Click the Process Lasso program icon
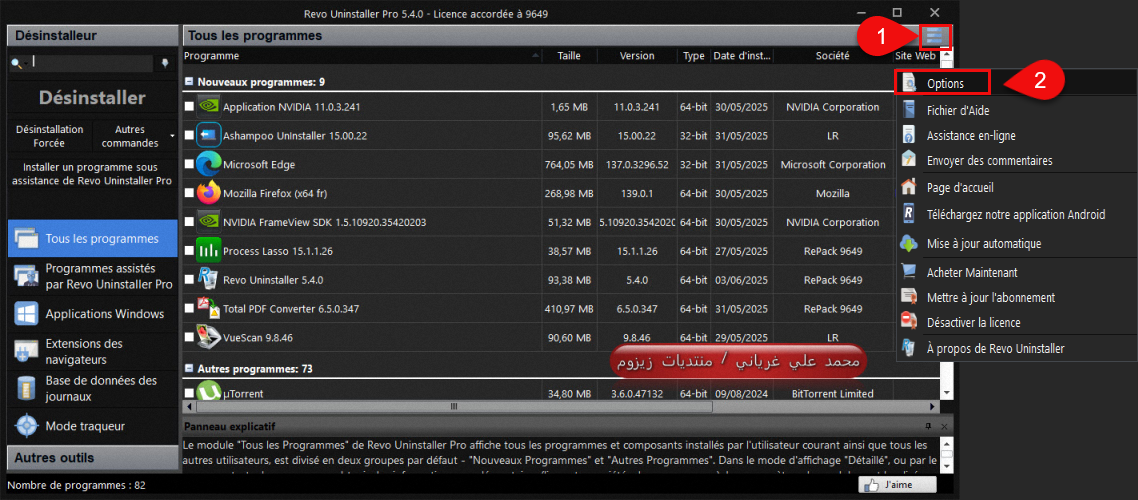This screenshot has width=1138, height=500. (x=209, y=251)
